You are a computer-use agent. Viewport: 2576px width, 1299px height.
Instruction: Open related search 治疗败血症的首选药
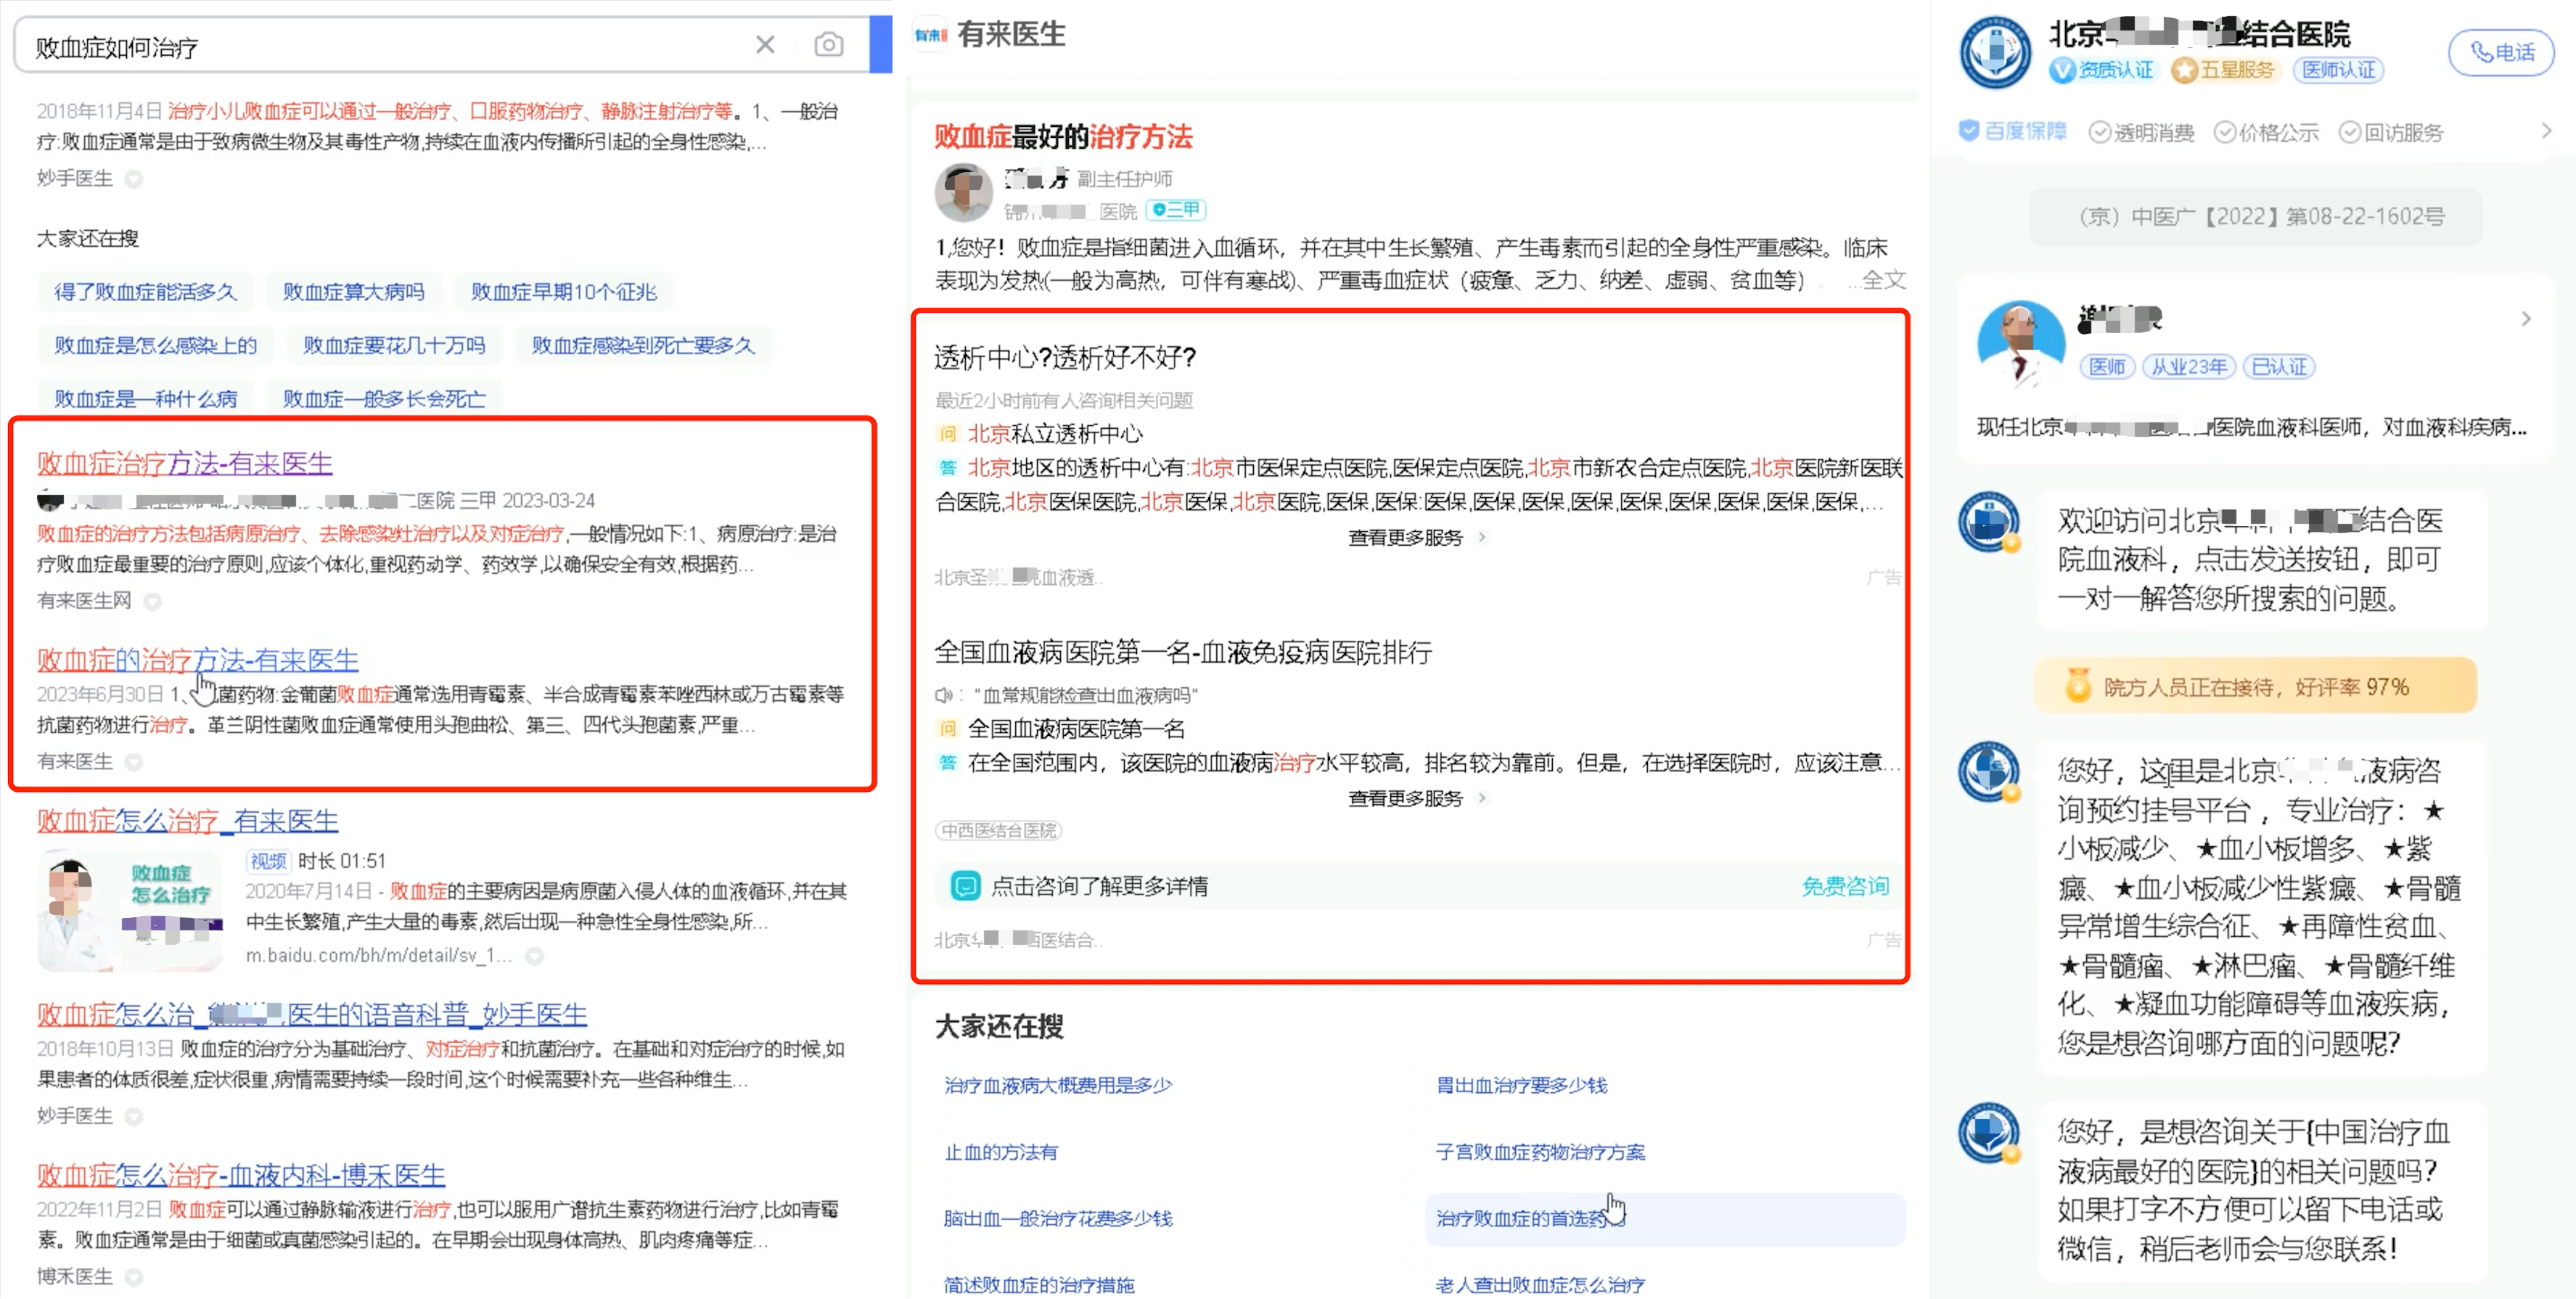pyautogui.click(x=1665, y=1219)
